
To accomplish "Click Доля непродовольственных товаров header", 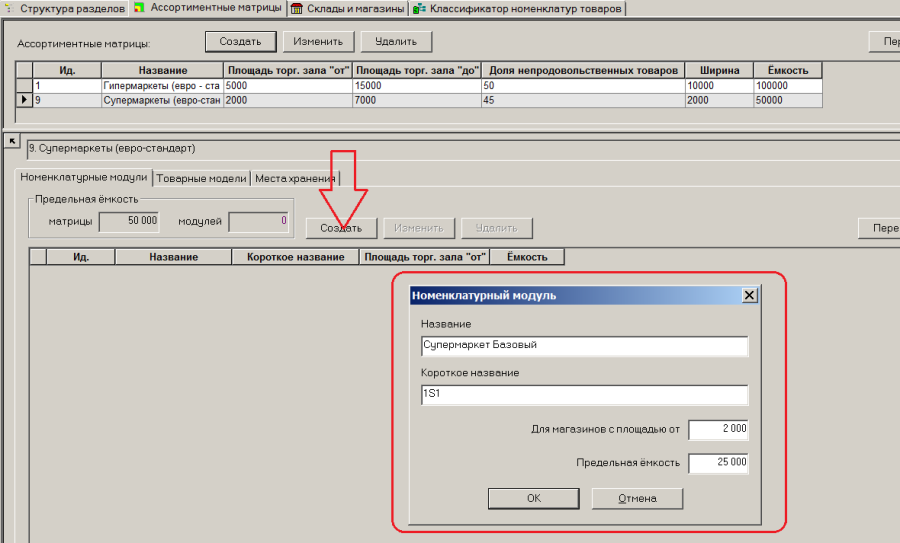I will tap(583, 70).
